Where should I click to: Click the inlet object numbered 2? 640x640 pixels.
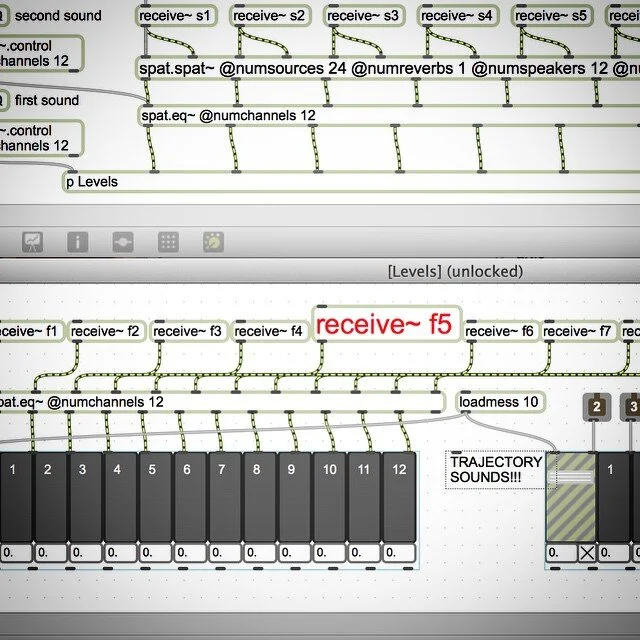point(597,407)
